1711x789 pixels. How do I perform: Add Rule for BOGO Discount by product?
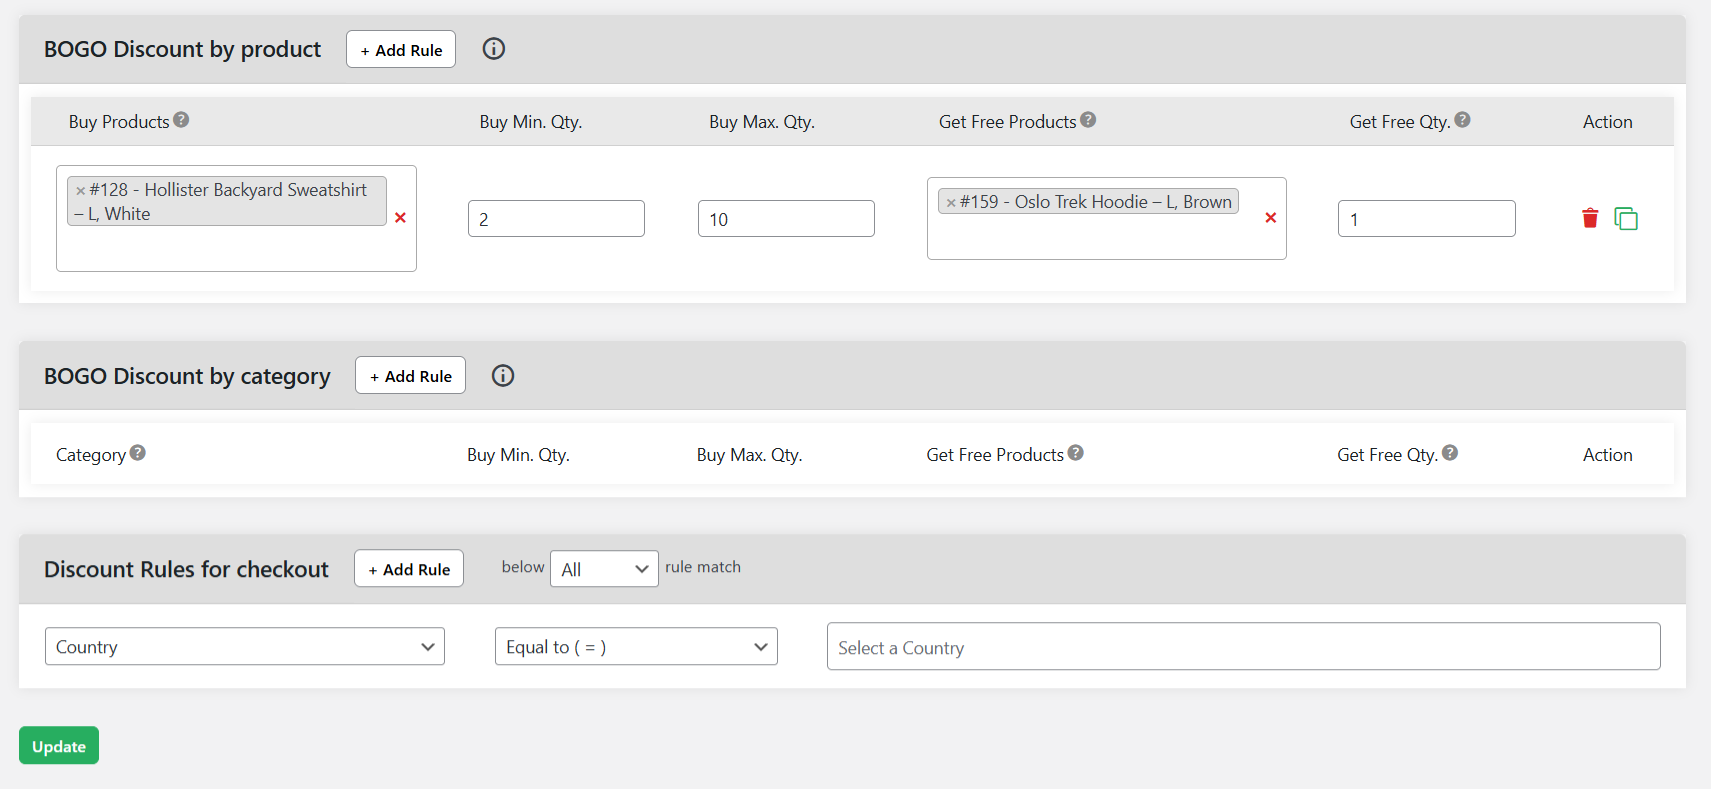pos(401,50)
